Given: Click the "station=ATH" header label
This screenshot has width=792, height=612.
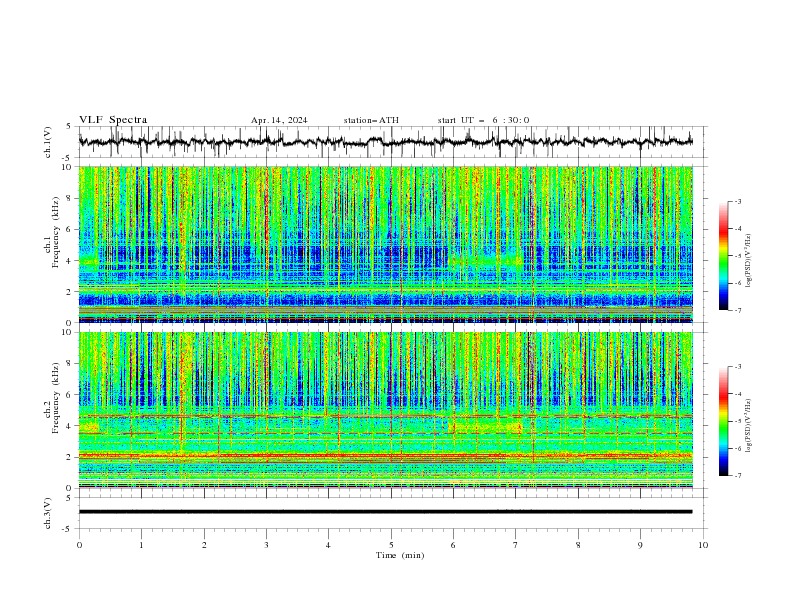Looking at the screenshot, I should (371, 120).
